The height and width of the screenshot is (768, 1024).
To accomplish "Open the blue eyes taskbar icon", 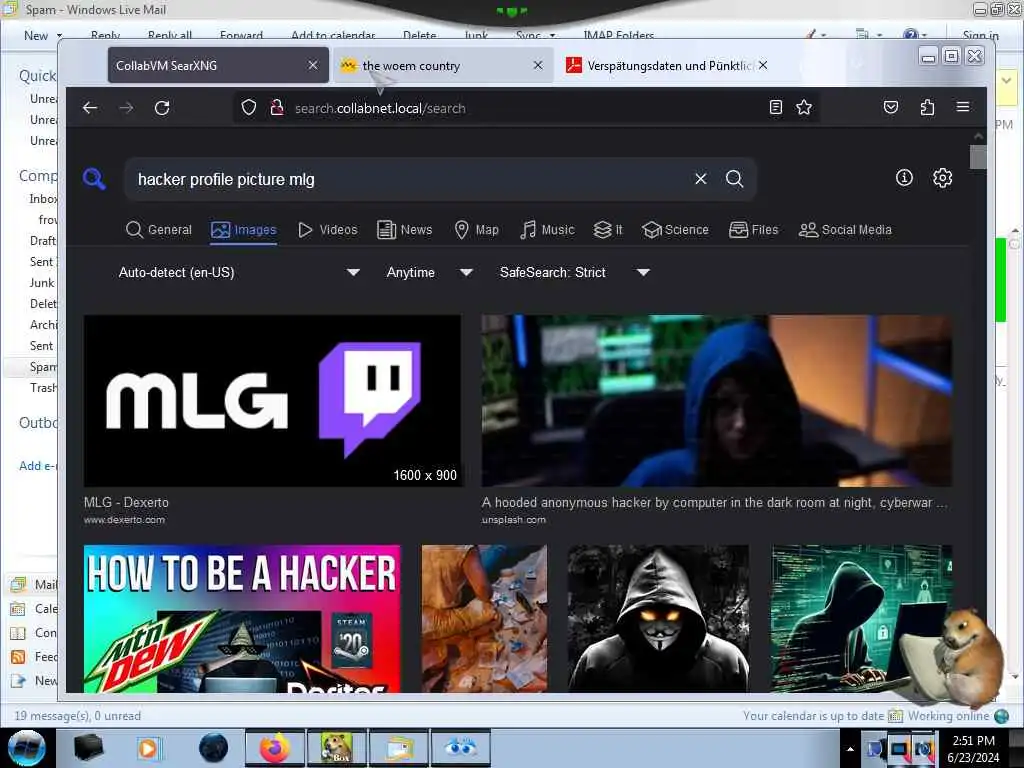I will [x=461, y=748].
